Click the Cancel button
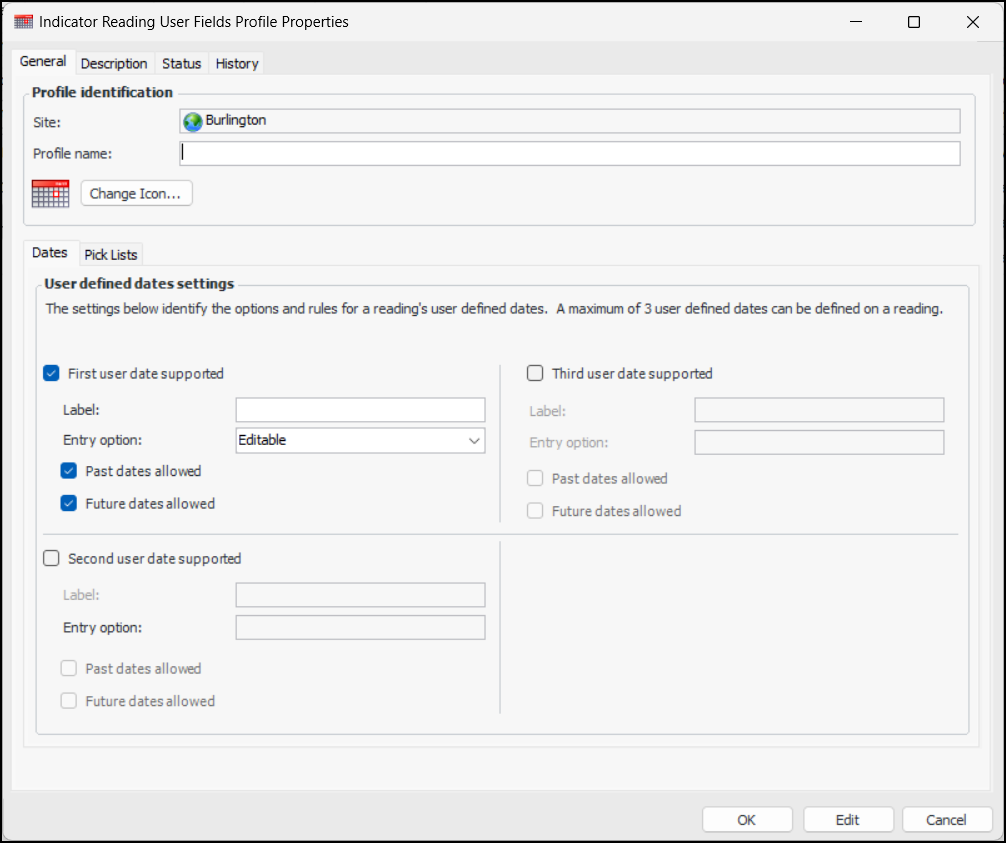 pos(946,820)
